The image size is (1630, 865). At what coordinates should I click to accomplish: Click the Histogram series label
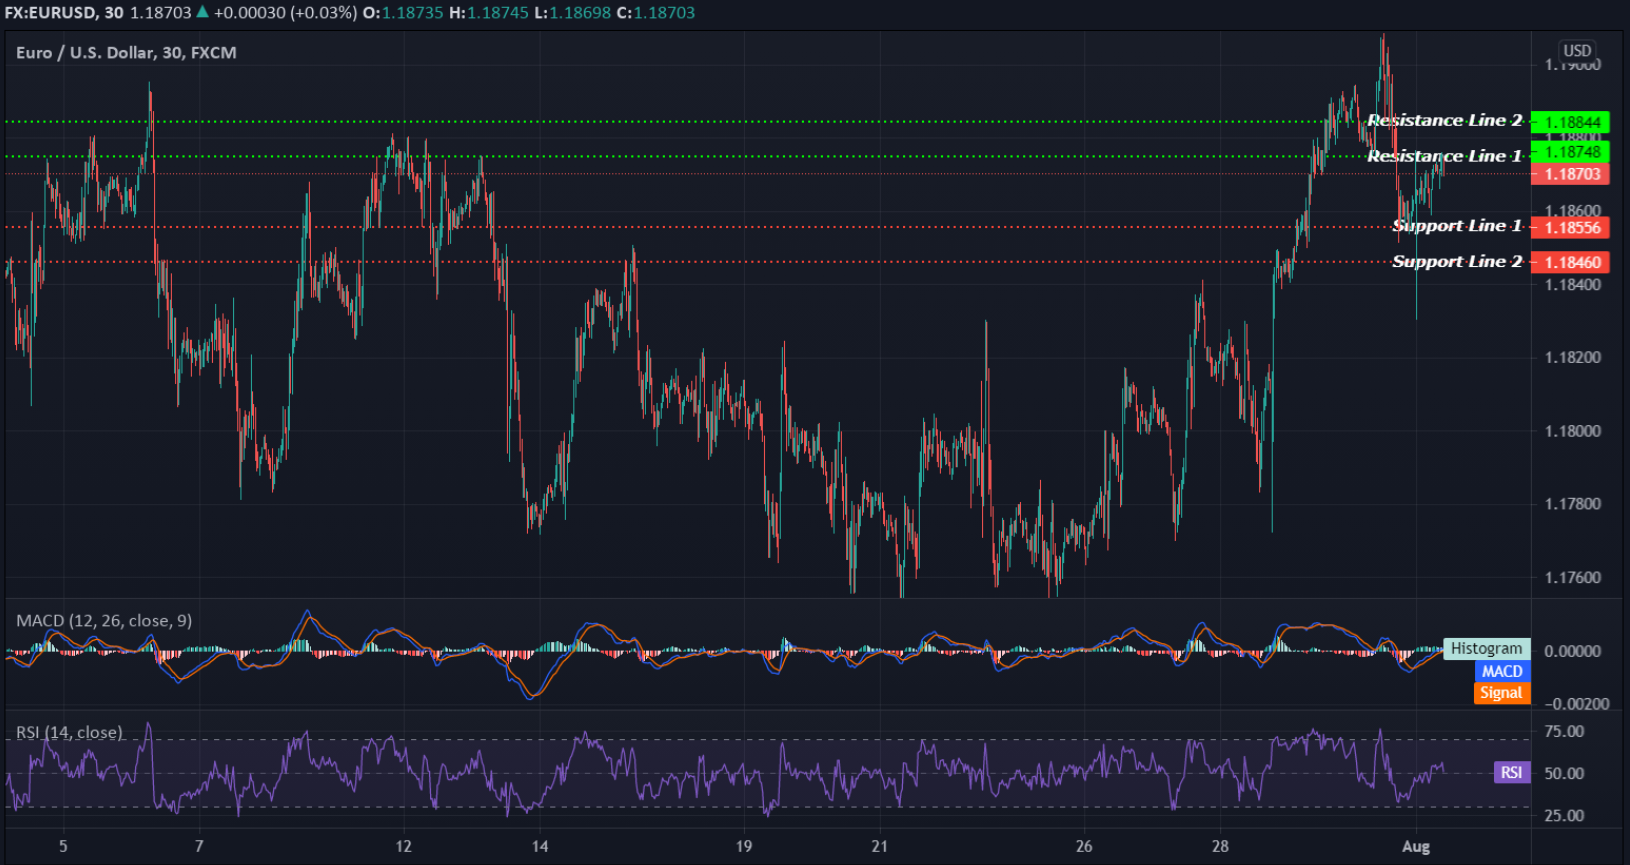(x=1486, y=648)
